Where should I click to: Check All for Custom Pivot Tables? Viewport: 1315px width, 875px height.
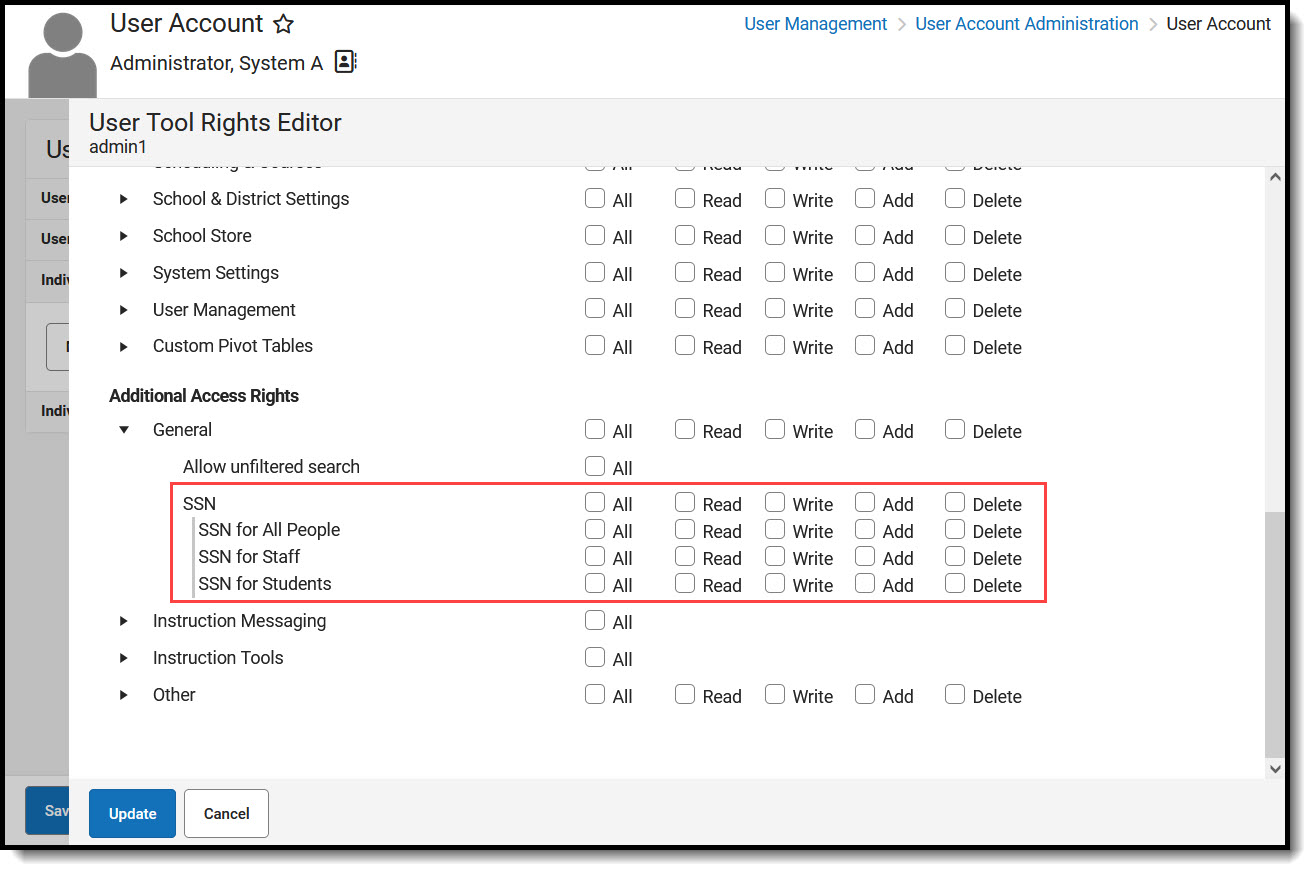pos(595,345)
